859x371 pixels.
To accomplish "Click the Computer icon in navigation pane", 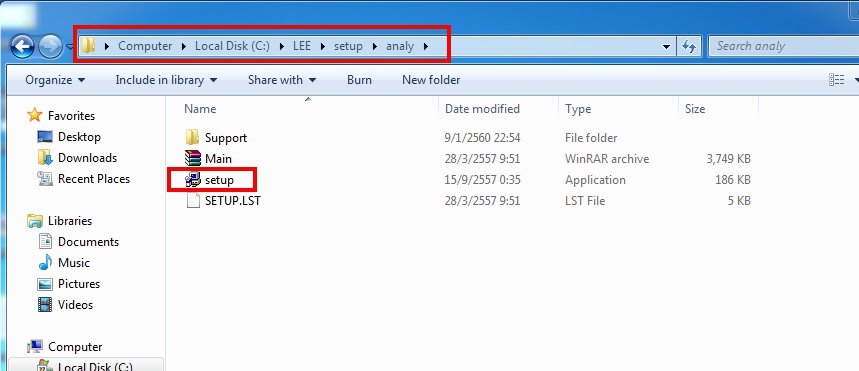I will coord(35,347).
